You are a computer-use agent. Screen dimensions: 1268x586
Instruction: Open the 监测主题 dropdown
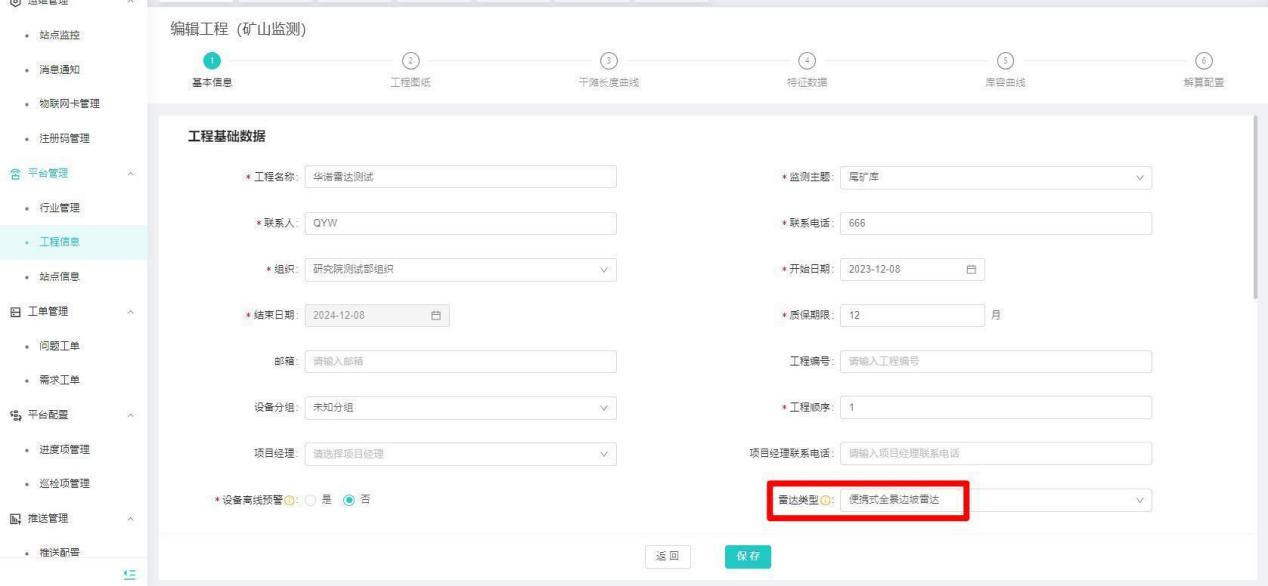pyautogui.click(x=995, y=178)
